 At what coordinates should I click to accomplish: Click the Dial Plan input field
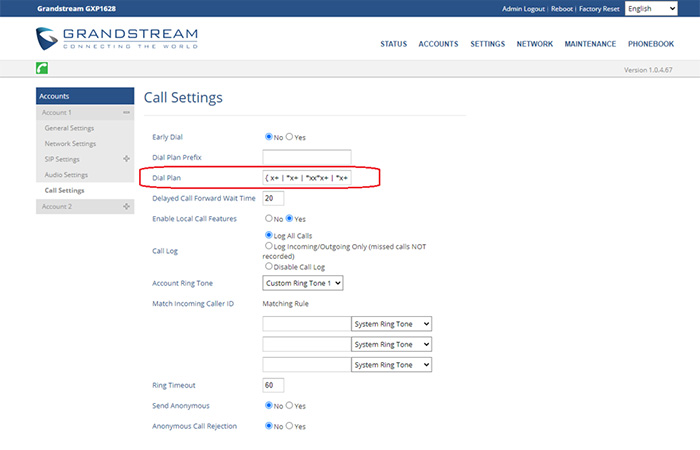pyautogui.click(x=306, y=178)
